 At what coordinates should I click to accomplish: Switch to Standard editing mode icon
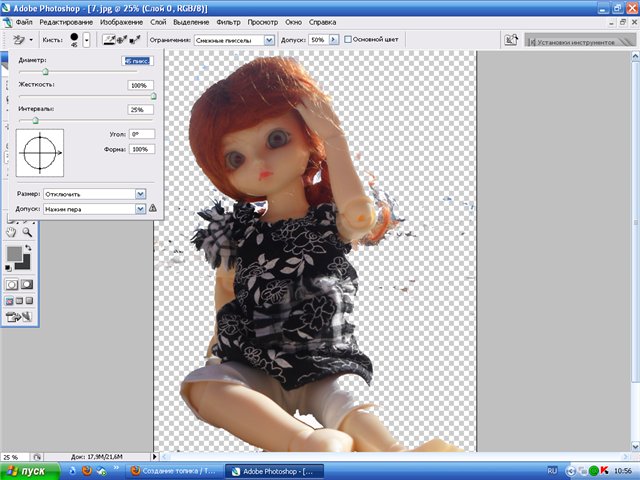coord(11,284)
